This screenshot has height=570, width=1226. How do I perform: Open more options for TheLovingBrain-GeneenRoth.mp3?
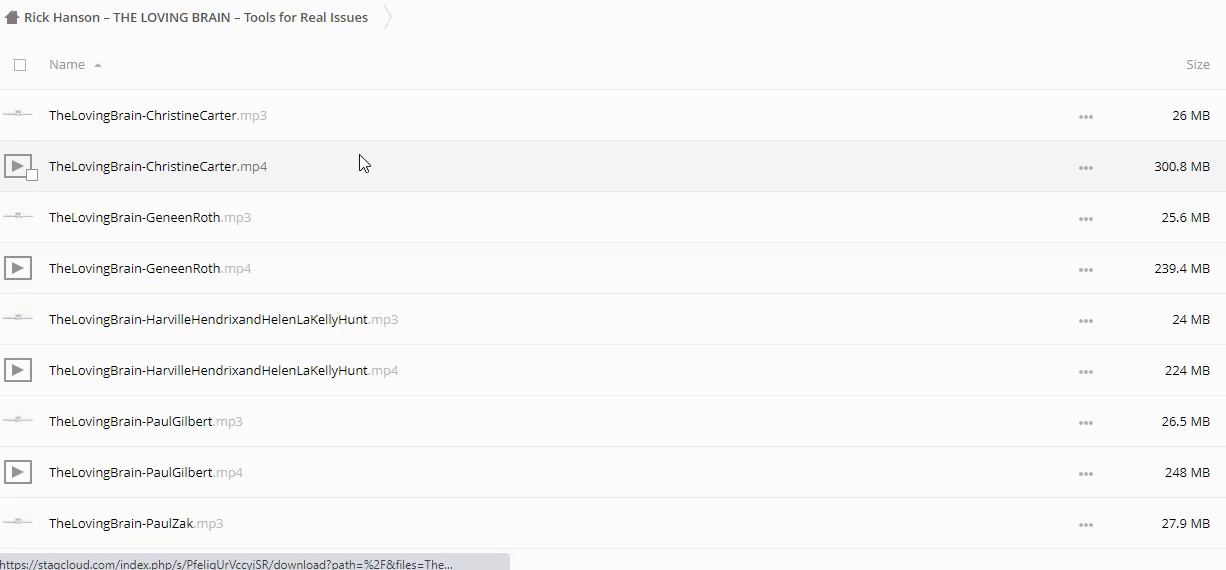point(1085,218)
